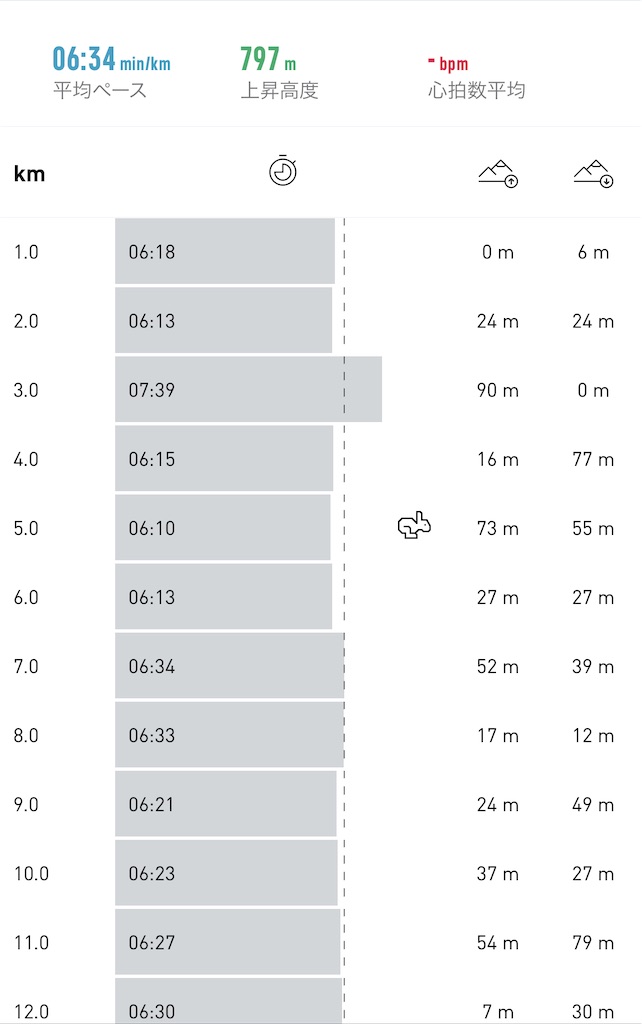Tap the 平均ペース label
The image size is (642, 1024).
100,90
